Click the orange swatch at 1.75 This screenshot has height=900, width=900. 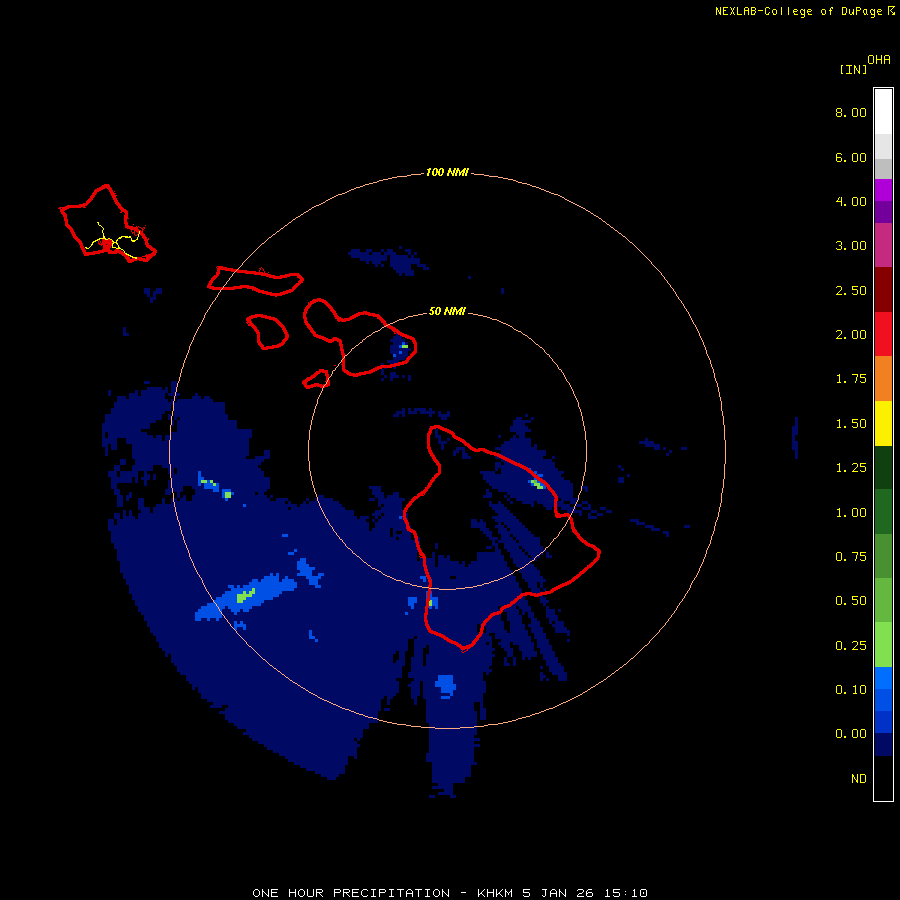pyautogui.click(x=883, y=379)
